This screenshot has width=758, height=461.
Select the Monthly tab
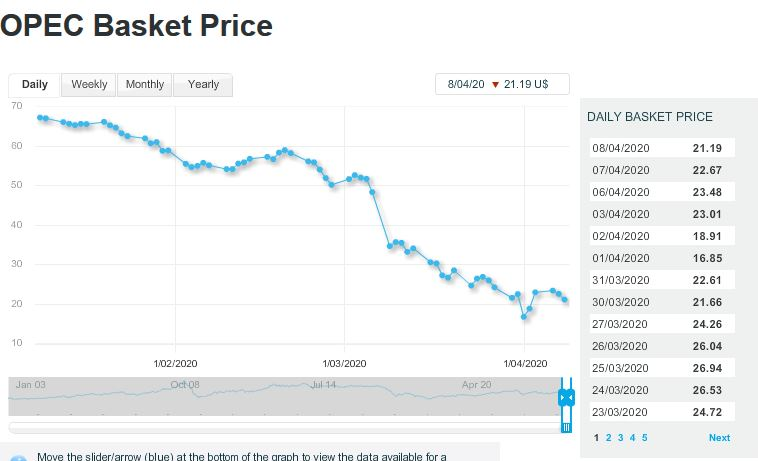[x=145, y=85]
